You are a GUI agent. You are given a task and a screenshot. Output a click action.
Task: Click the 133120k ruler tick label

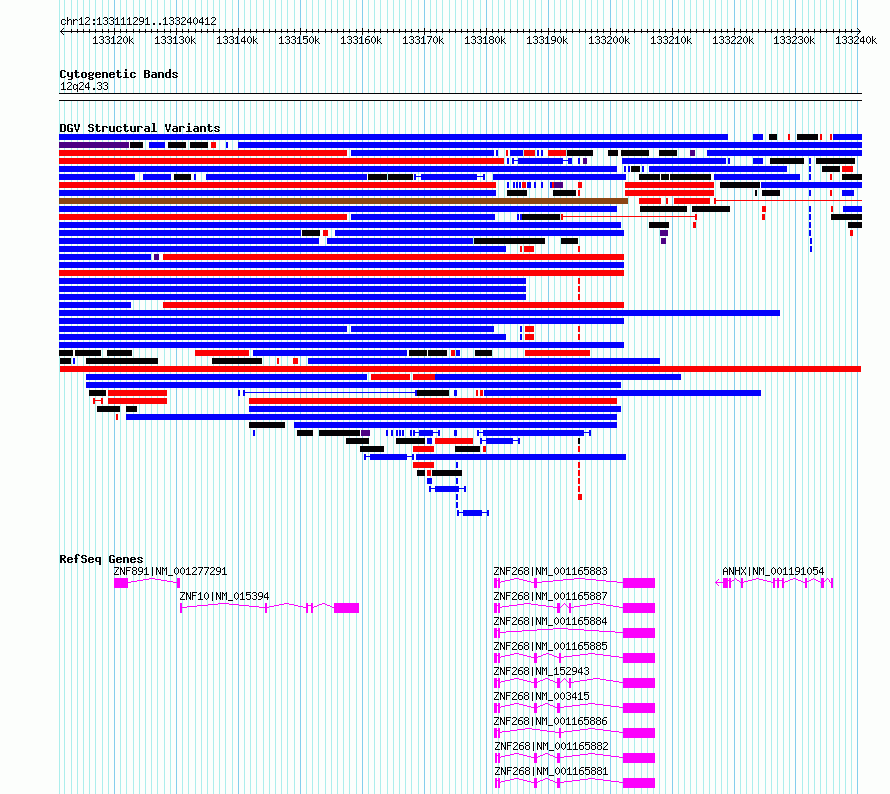click(x=113, y=40)
